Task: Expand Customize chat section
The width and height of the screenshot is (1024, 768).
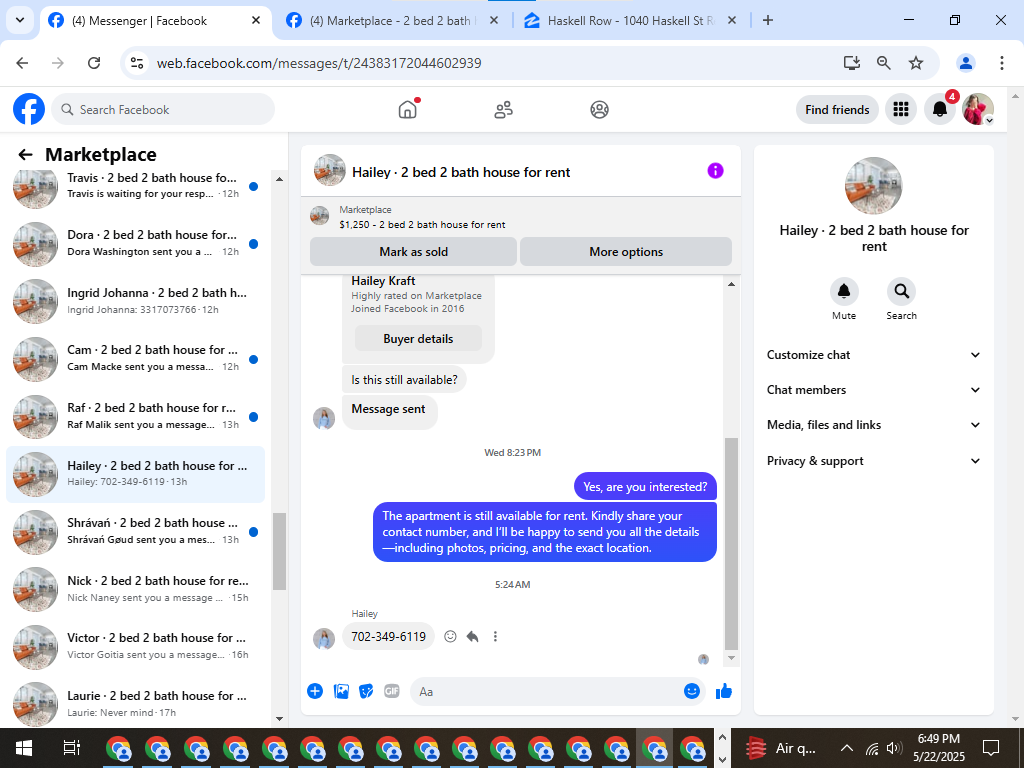Action: pos(873,355)
